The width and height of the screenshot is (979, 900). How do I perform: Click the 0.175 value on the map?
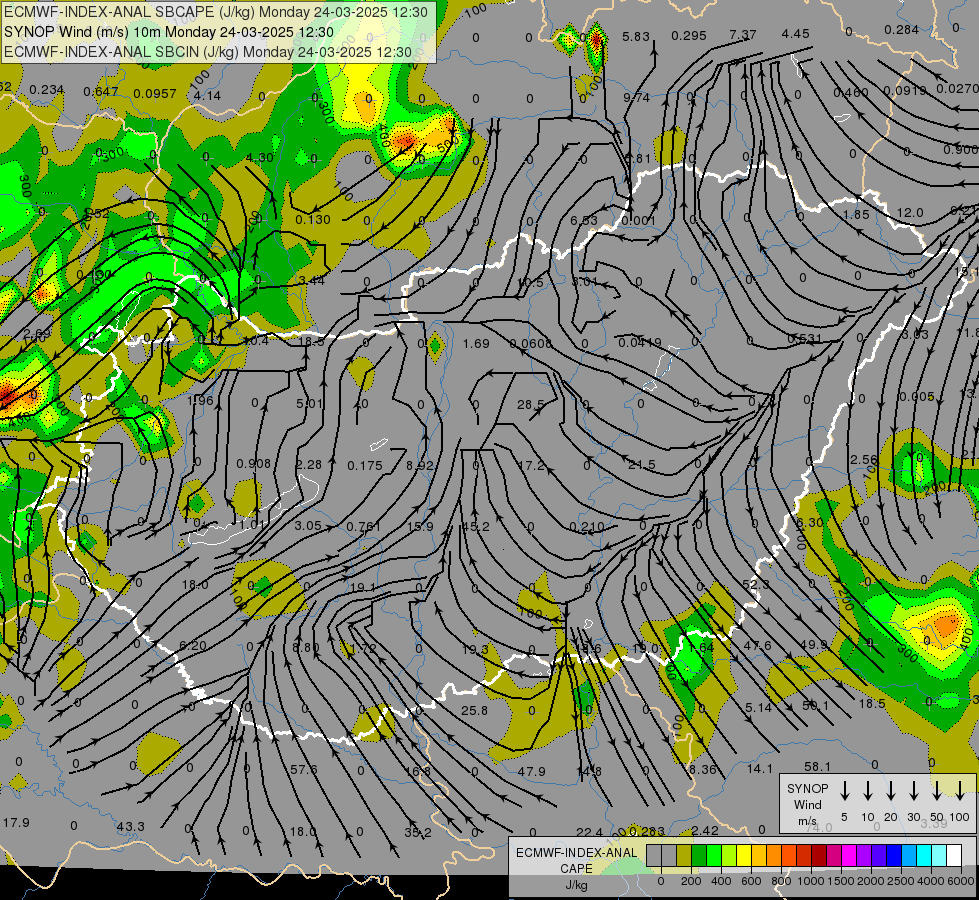pos(365,465)
